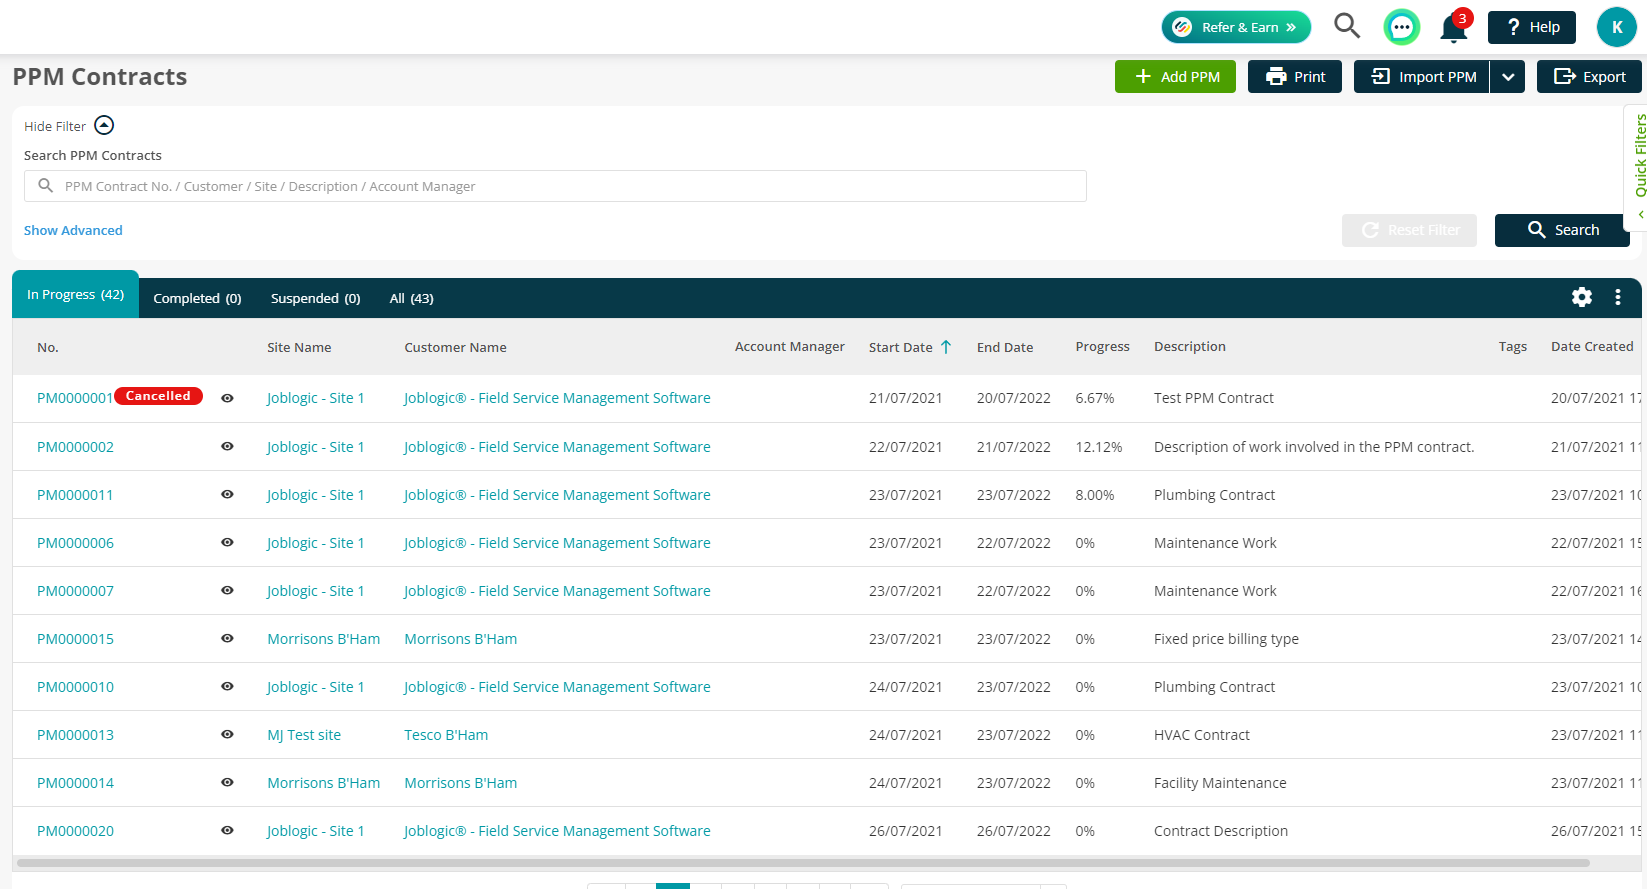Open the global search magnifier icon
Viewport: 1647px width, 889px height.
pos(1347,26)
